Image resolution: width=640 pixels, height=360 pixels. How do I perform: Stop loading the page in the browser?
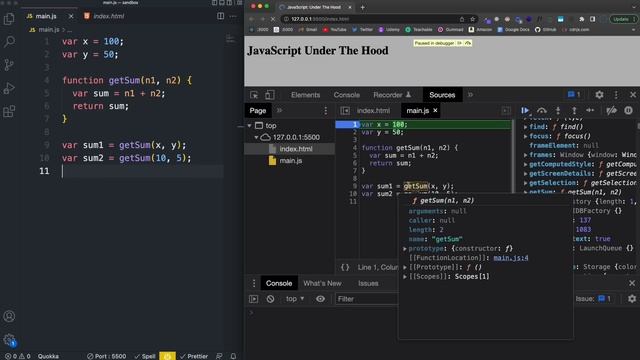point(273,19)
